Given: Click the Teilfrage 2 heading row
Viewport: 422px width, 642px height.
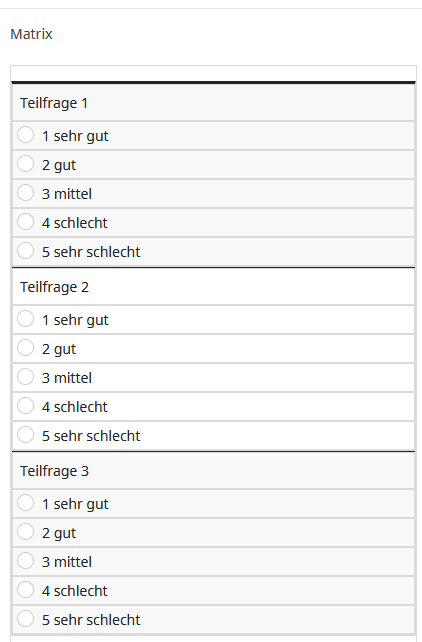Looking at the screenshot, I should pyautogui.click(x=213, y=287).
